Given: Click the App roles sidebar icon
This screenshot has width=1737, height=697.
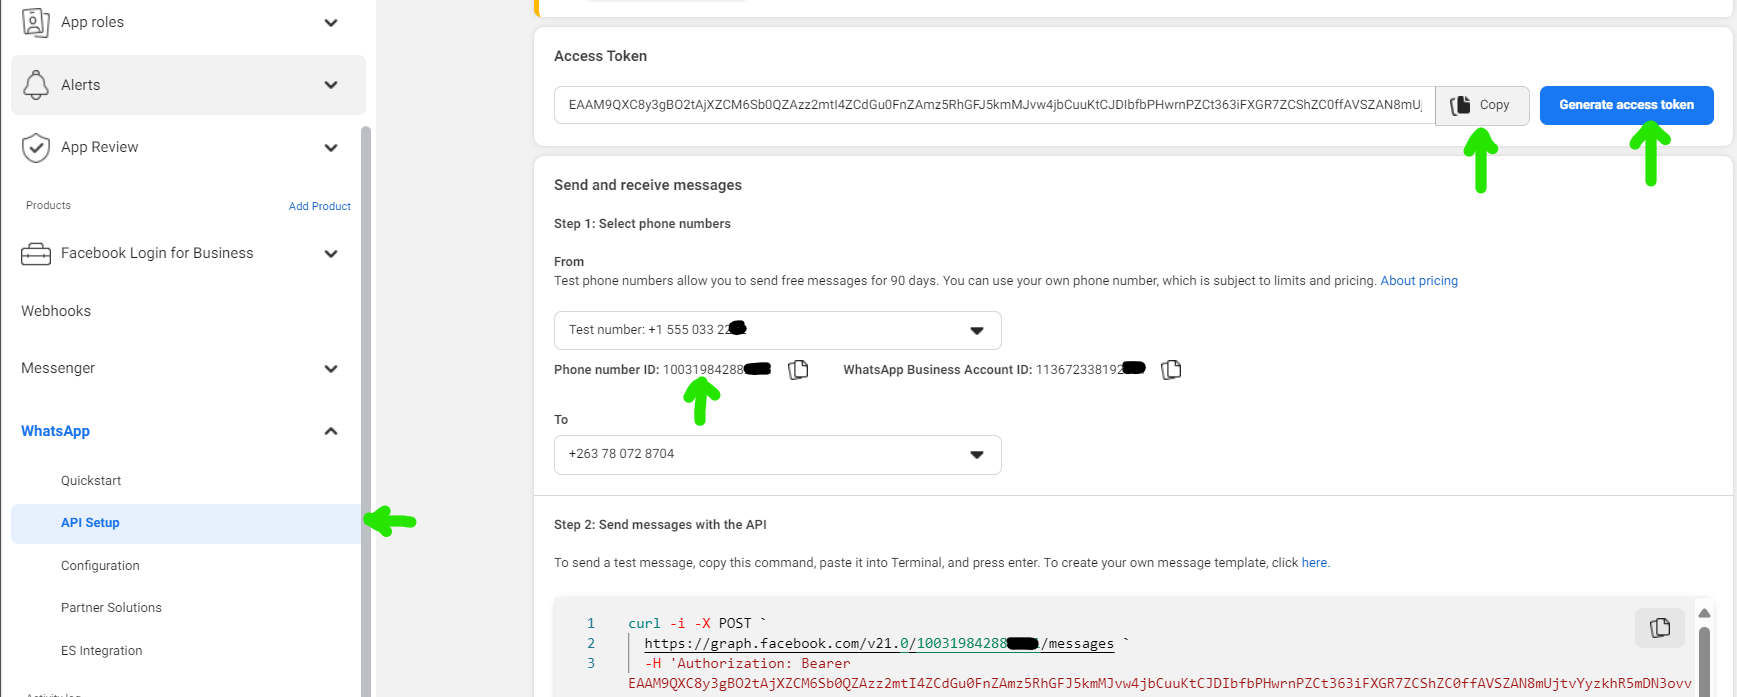Looking at the screenshot, I should point(36,22).
